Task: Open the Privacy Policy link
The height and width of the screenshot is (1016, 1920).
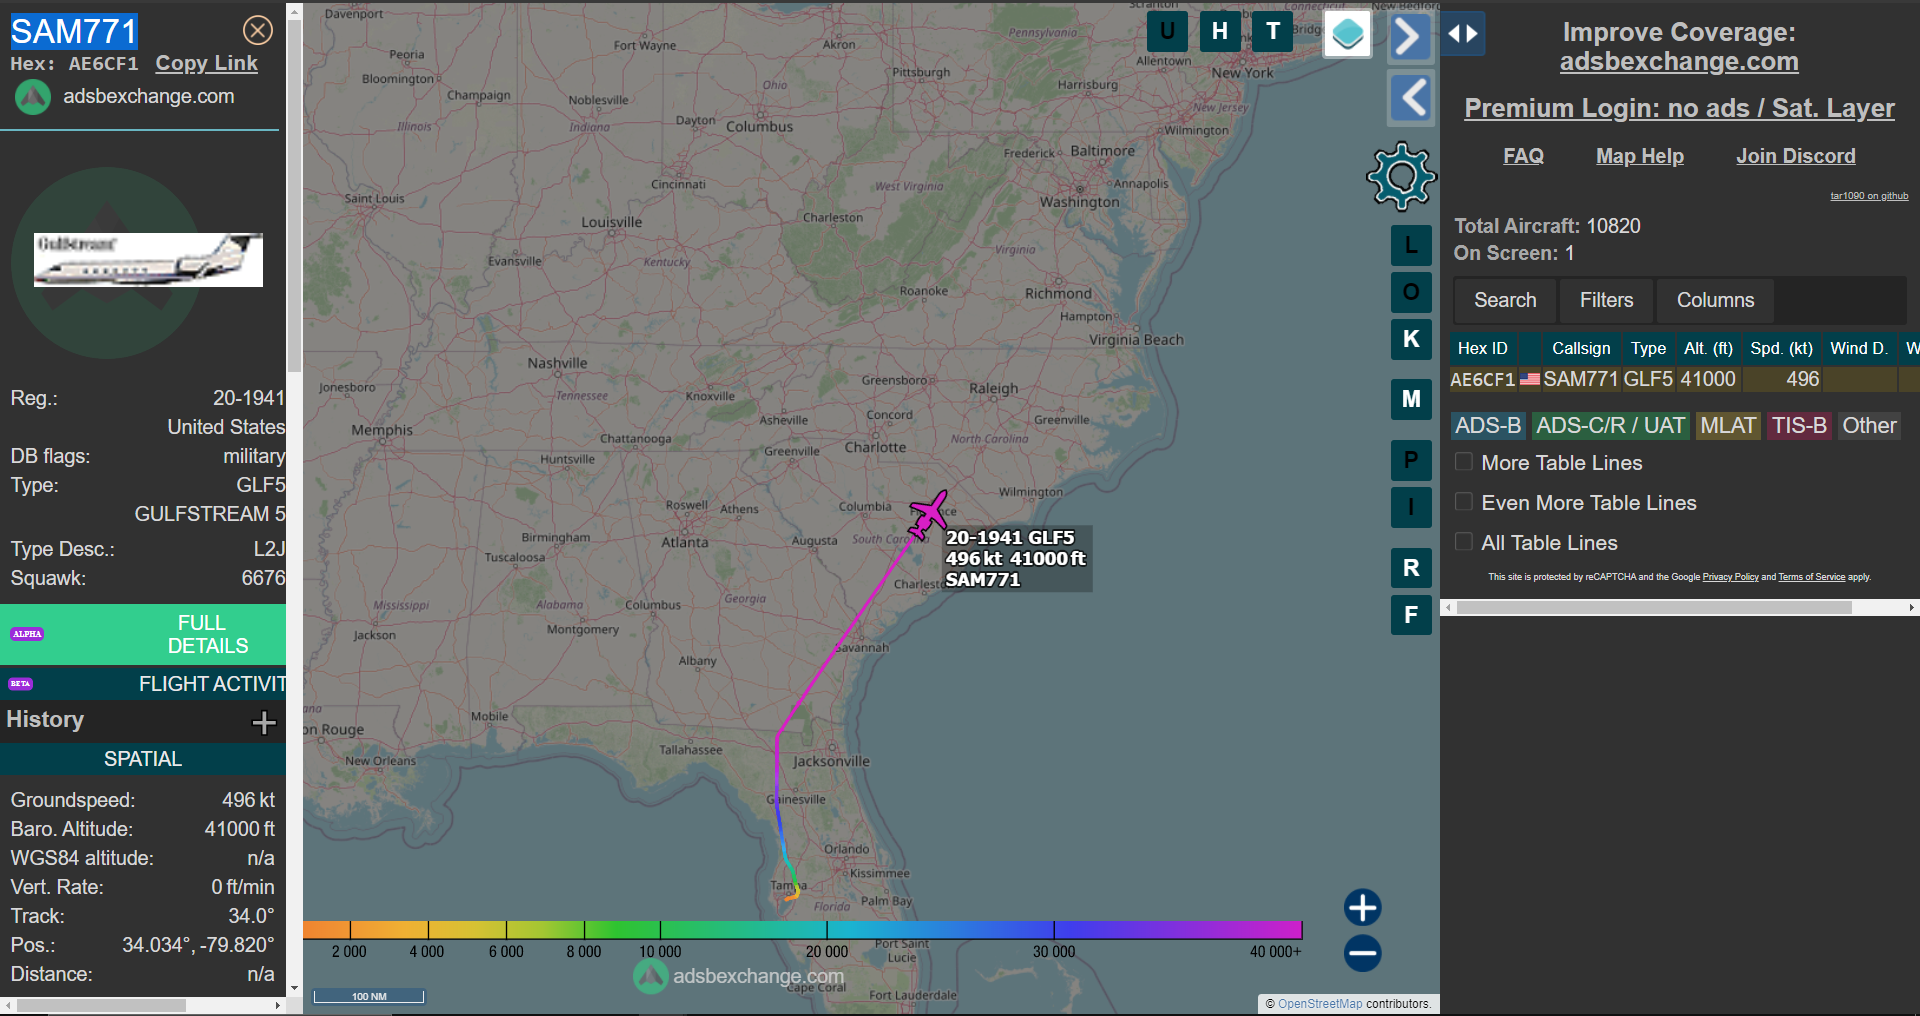Action: (1730, 577)
